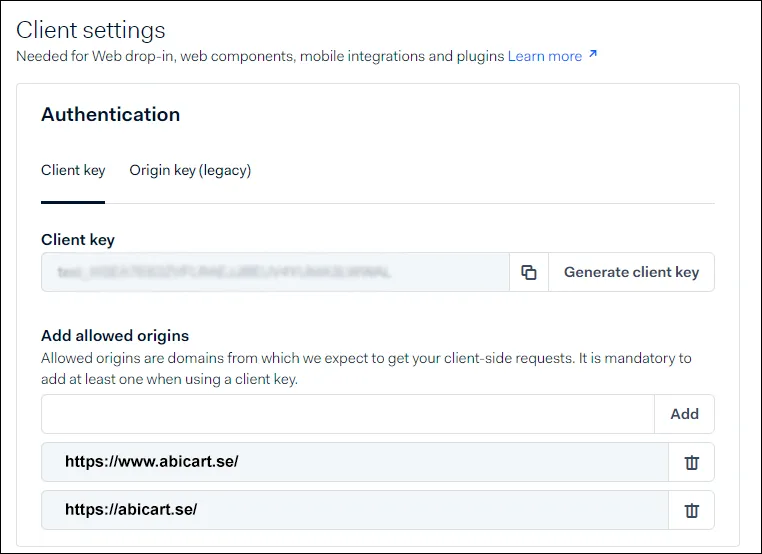Click the Client settings page title
The height and width of the screenshot is (554, 762).
pyautogui.click(x=91, y=30)
